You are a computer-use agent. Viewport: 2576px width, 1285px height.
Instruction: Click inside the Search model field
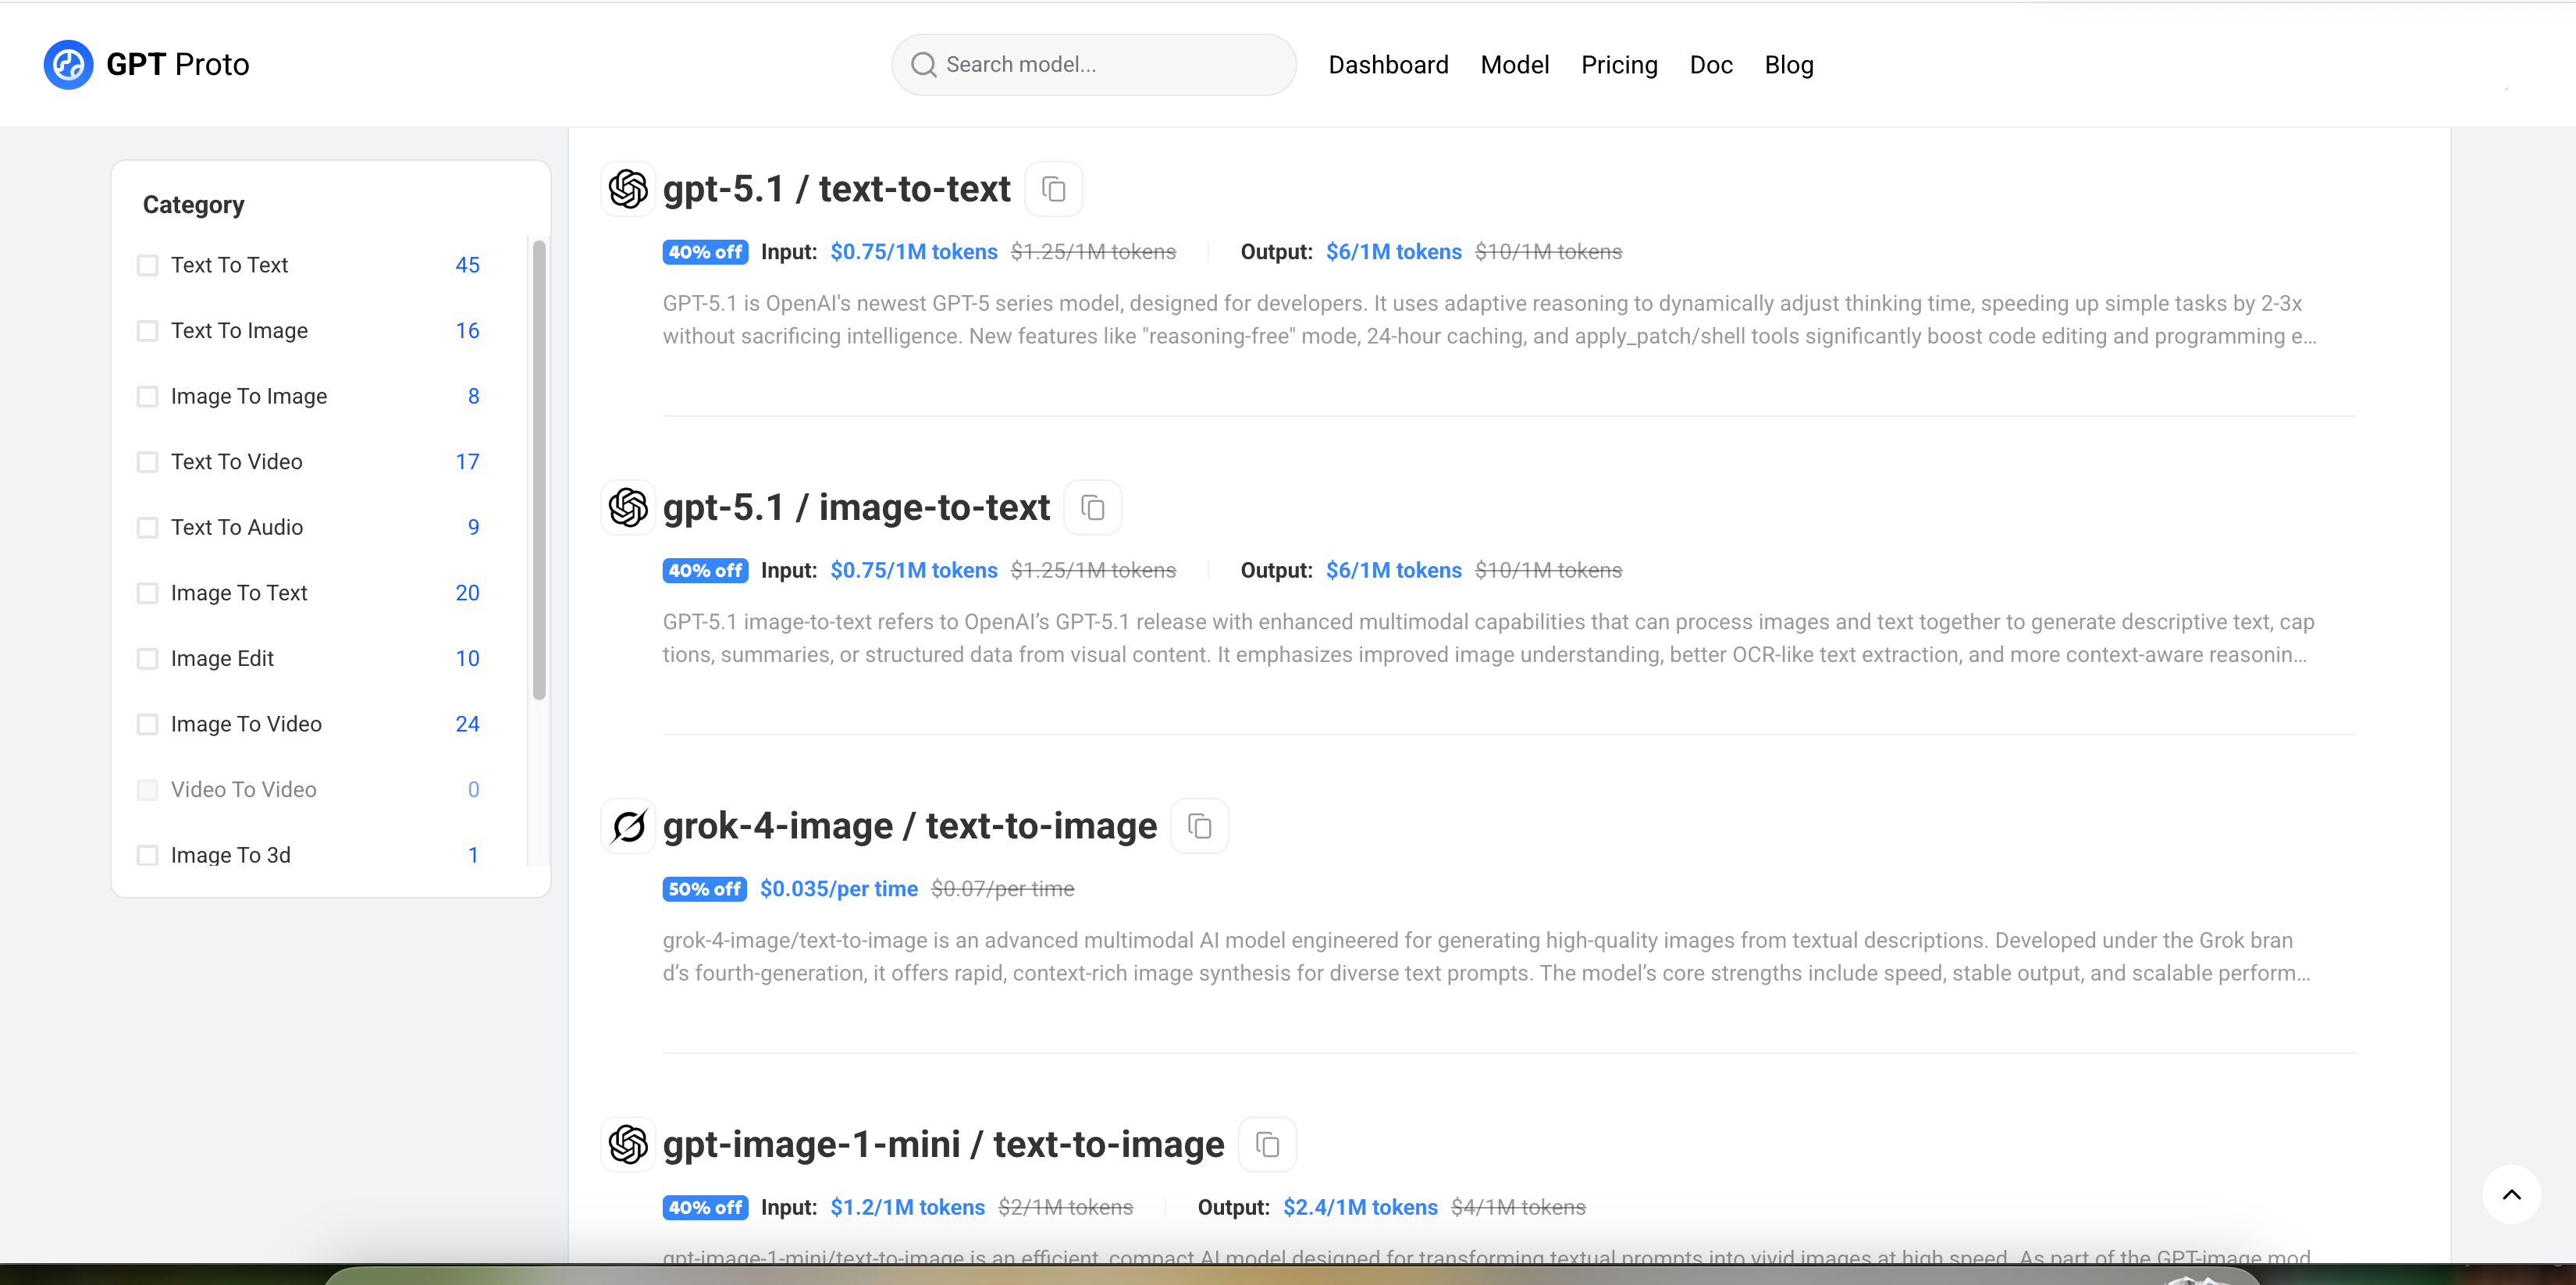click(1093, 65)
